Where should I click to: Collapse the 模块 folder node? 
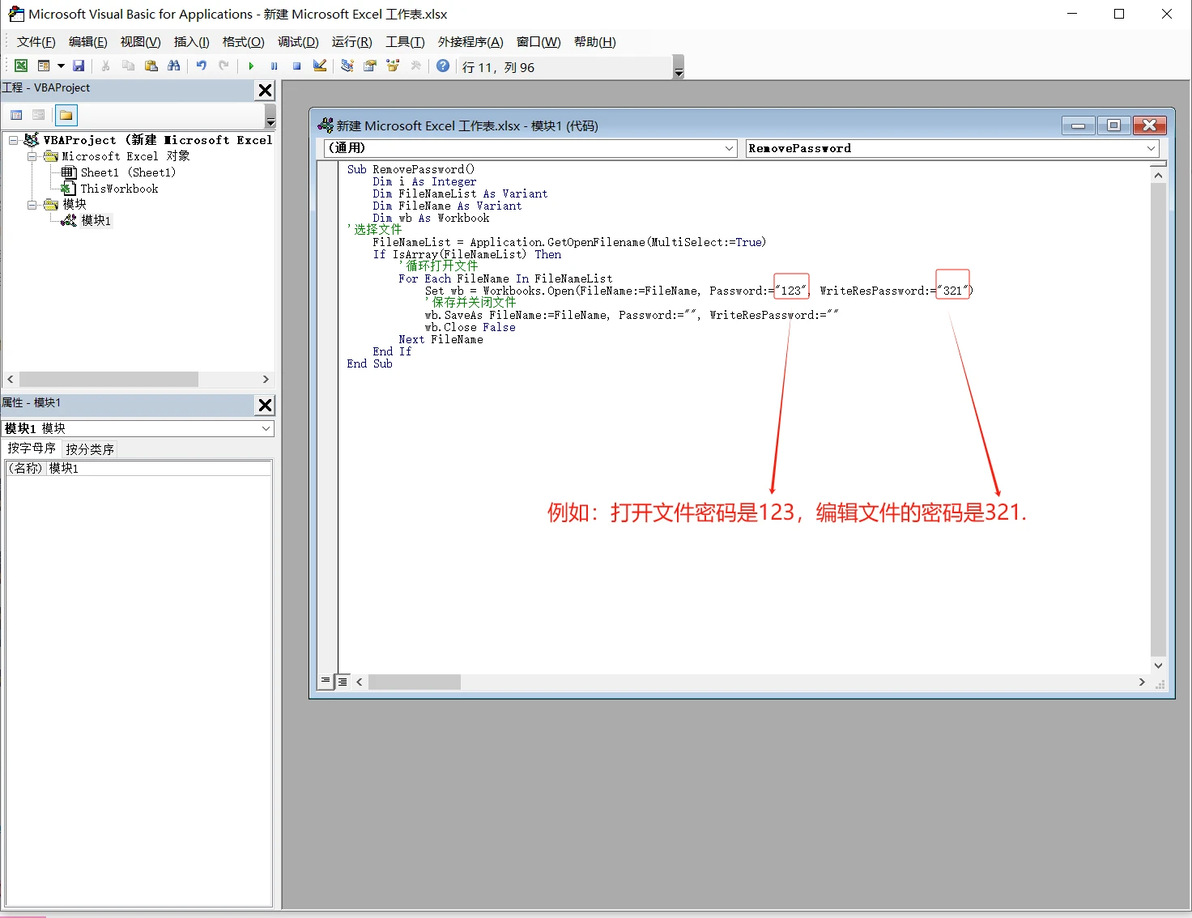32,204
